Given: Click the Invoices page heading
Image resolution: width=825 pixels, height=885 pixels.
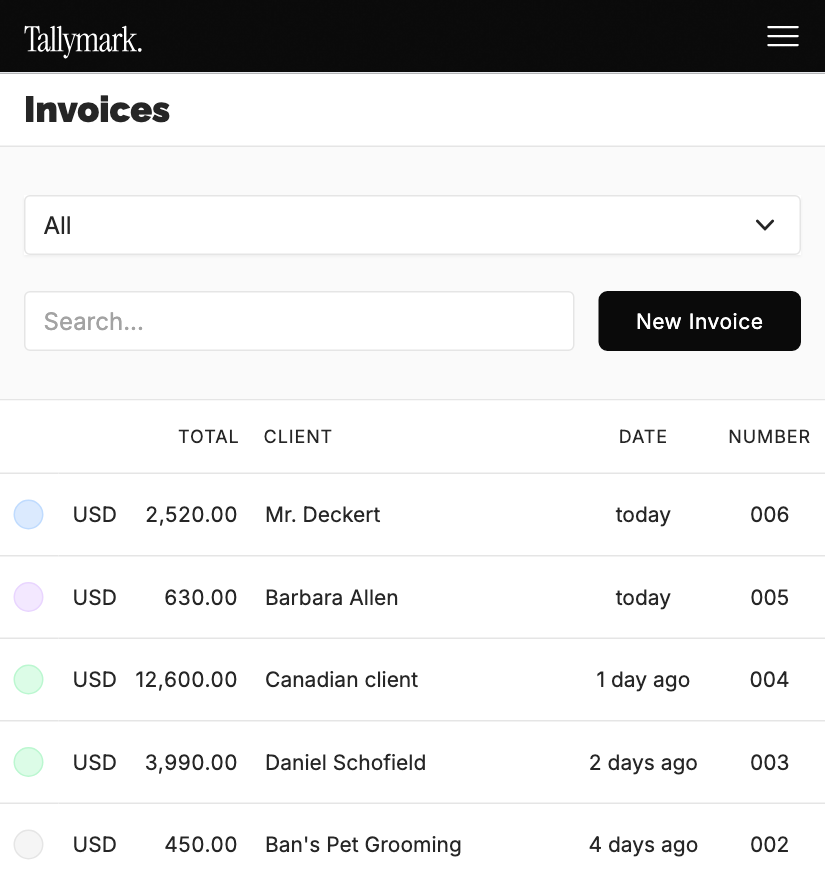Looking at the screenshot, I should pos(97,109).
